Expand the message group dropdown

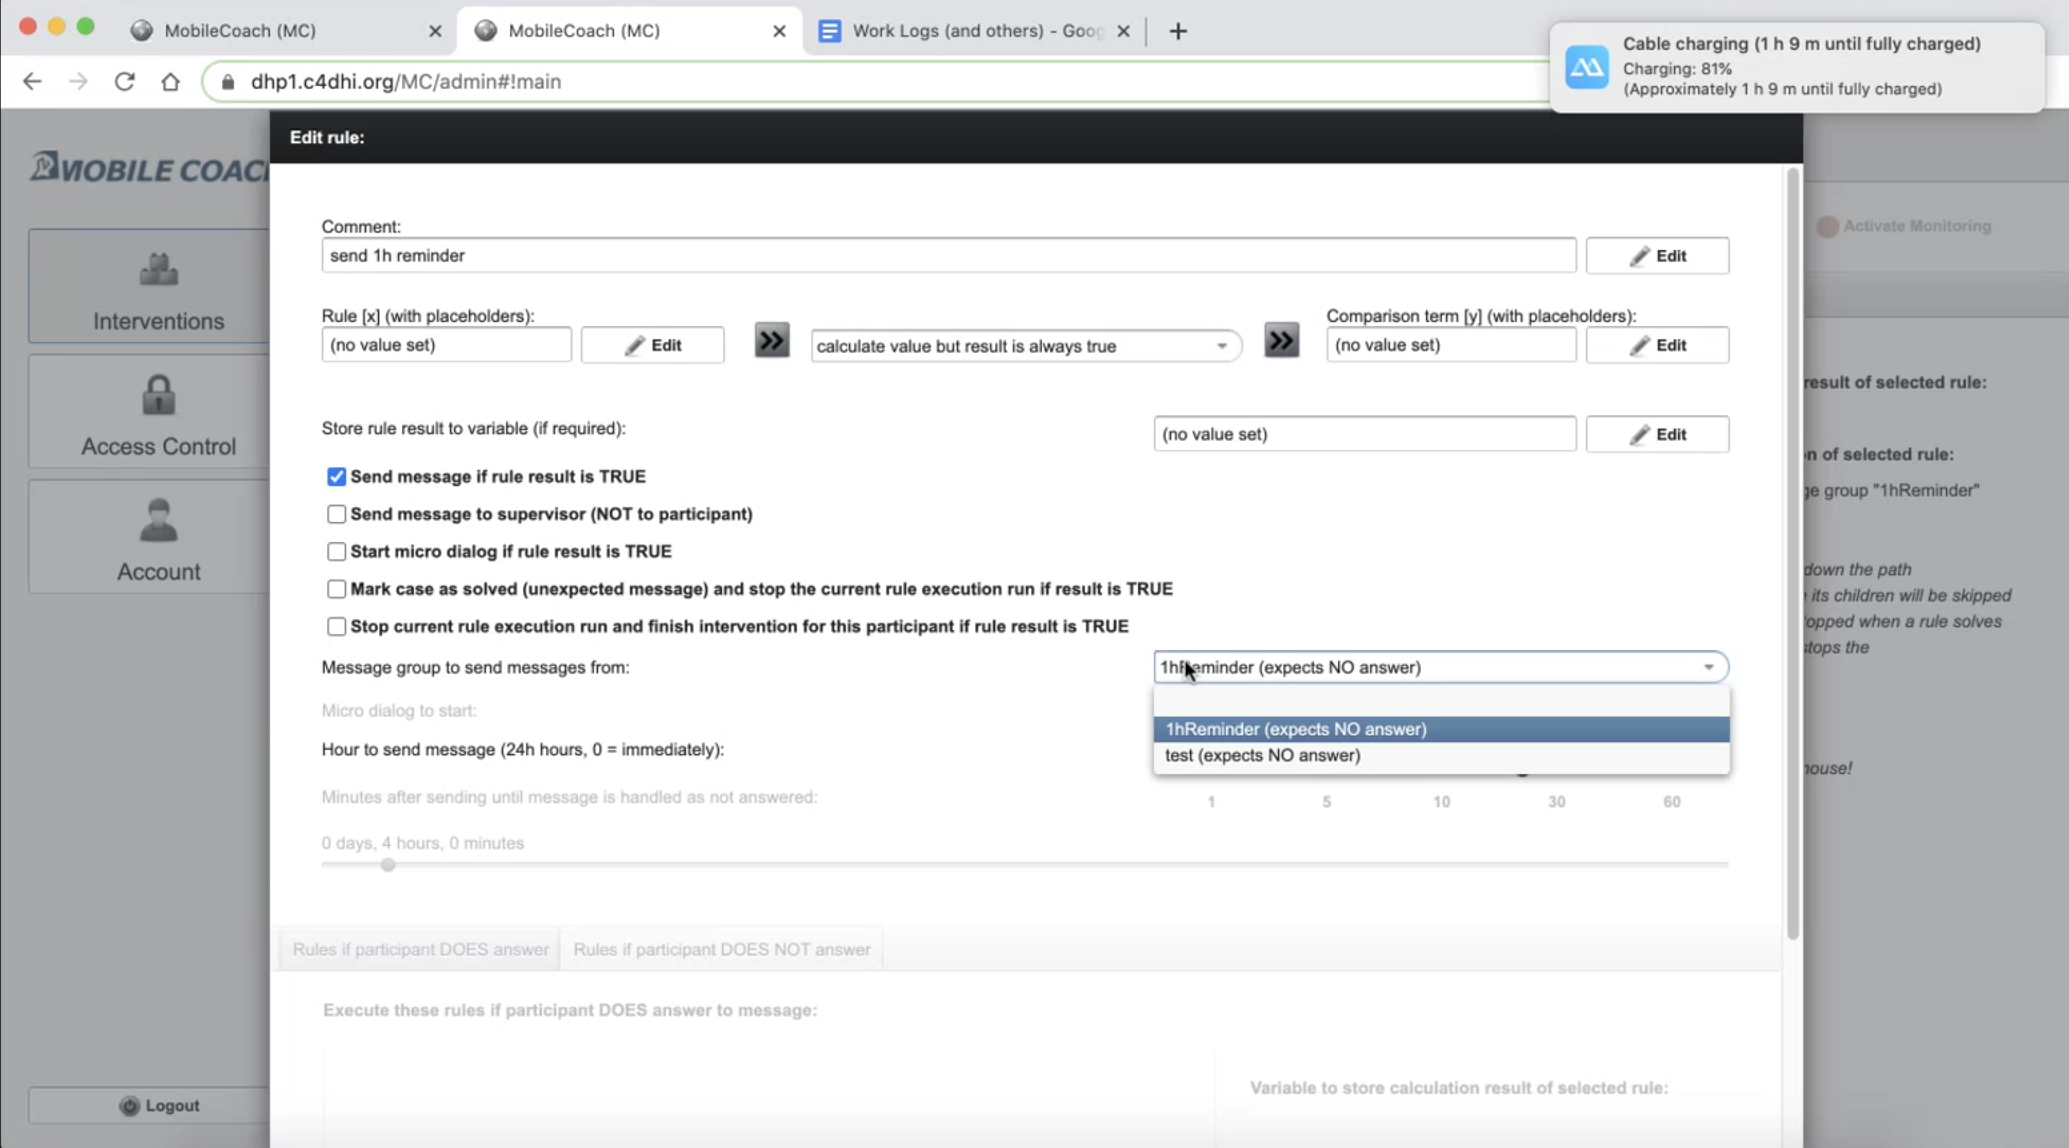(x=1707, y=666)
